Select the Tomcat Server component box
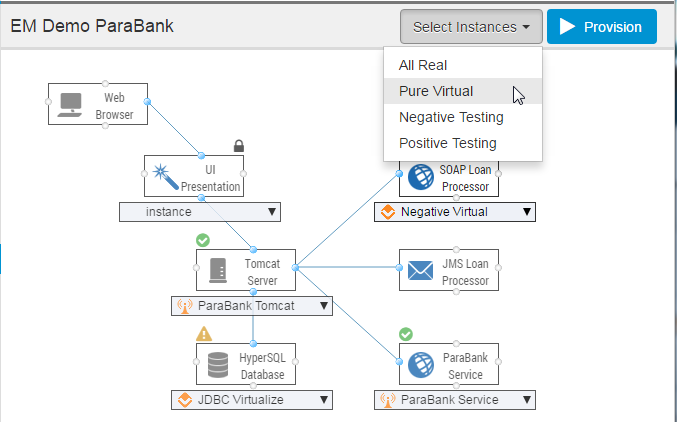 (x=246, y=270)
